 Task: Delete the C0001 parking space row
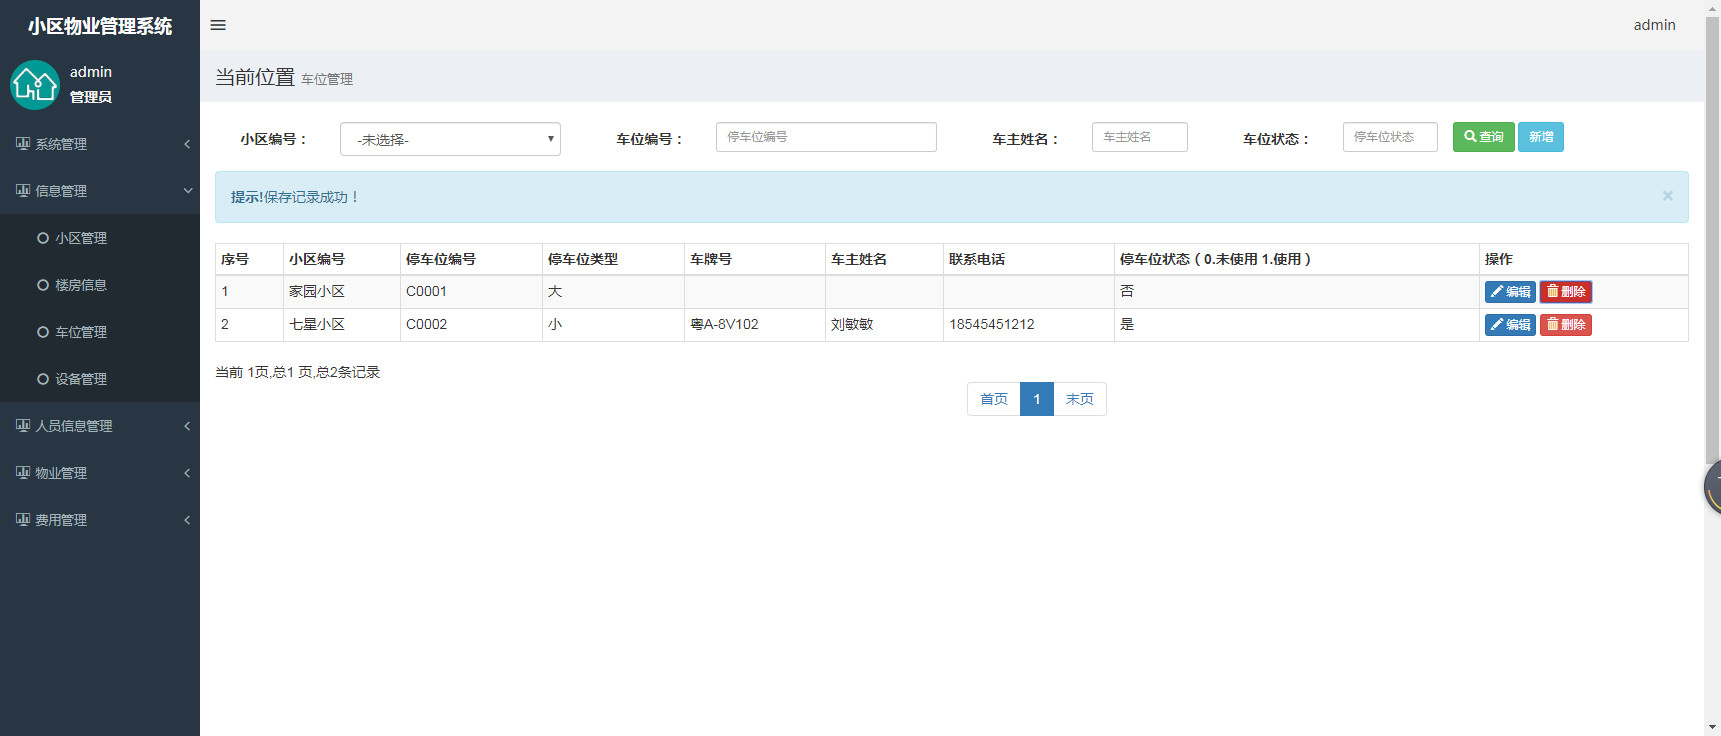pyautogui.click(x=1566, y=292)
